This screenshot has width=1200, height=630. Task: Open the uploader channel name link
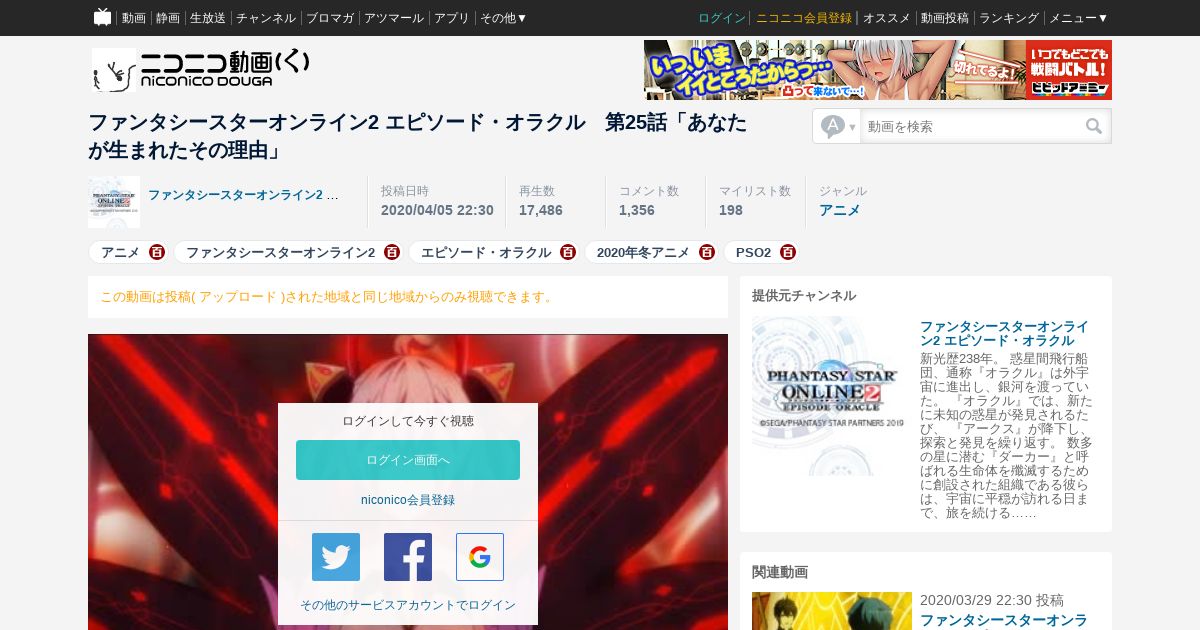tap(244, 194)
